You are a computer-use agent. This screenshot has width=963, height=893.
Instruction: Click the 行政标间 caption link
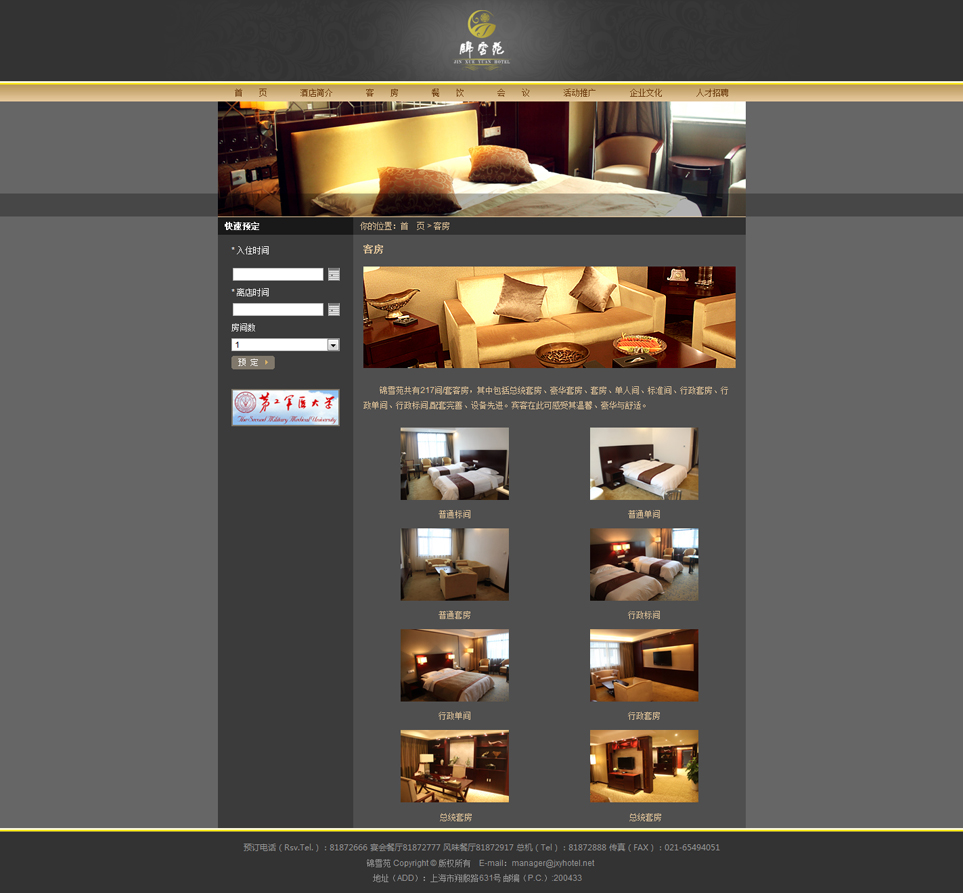[644, 615]
